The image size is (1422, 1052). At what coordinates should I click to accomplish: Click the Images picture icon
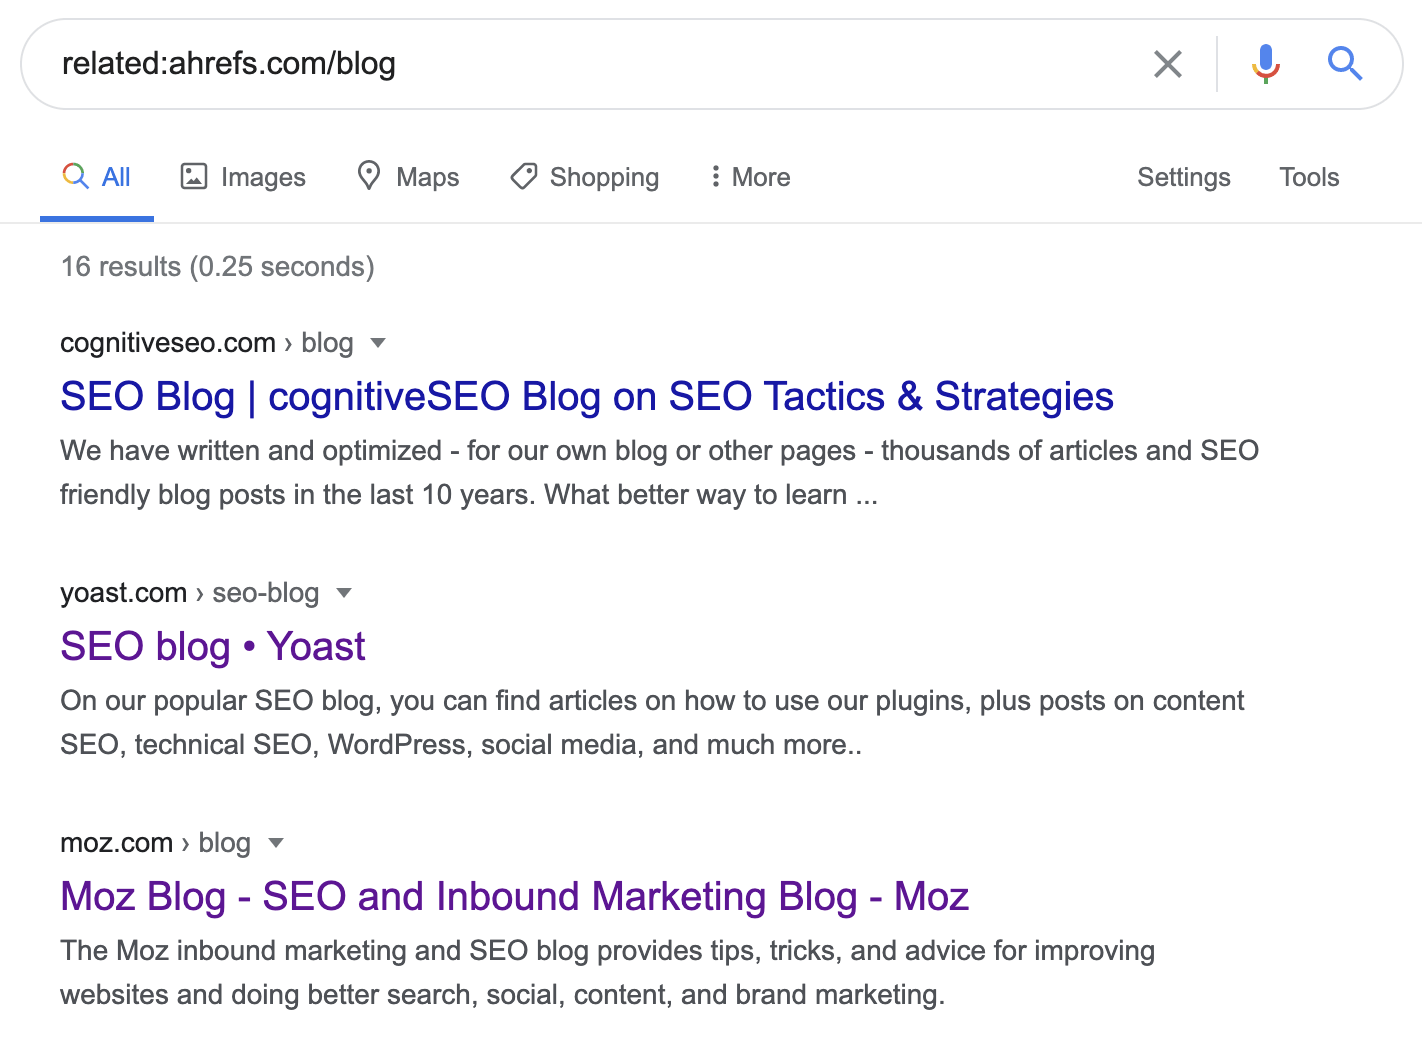193,177
